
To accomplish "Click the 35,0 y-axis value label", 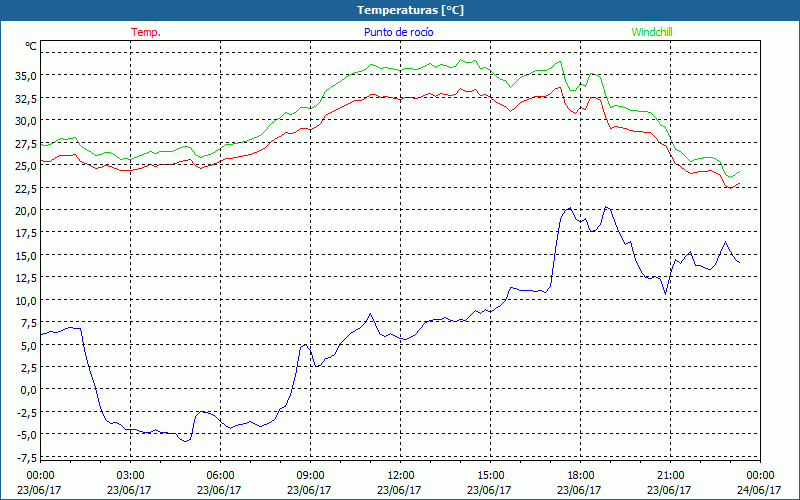I will click(x=25, y=76).
